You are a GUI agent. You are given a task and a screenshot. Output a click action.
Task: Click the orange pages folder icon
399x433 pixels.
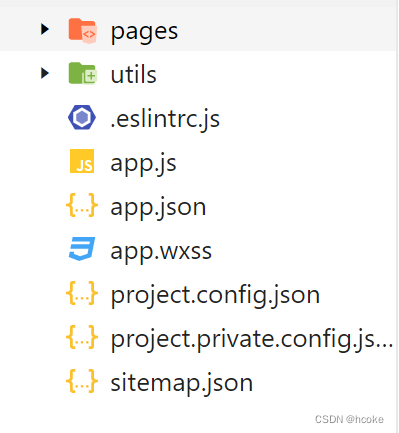82,30
